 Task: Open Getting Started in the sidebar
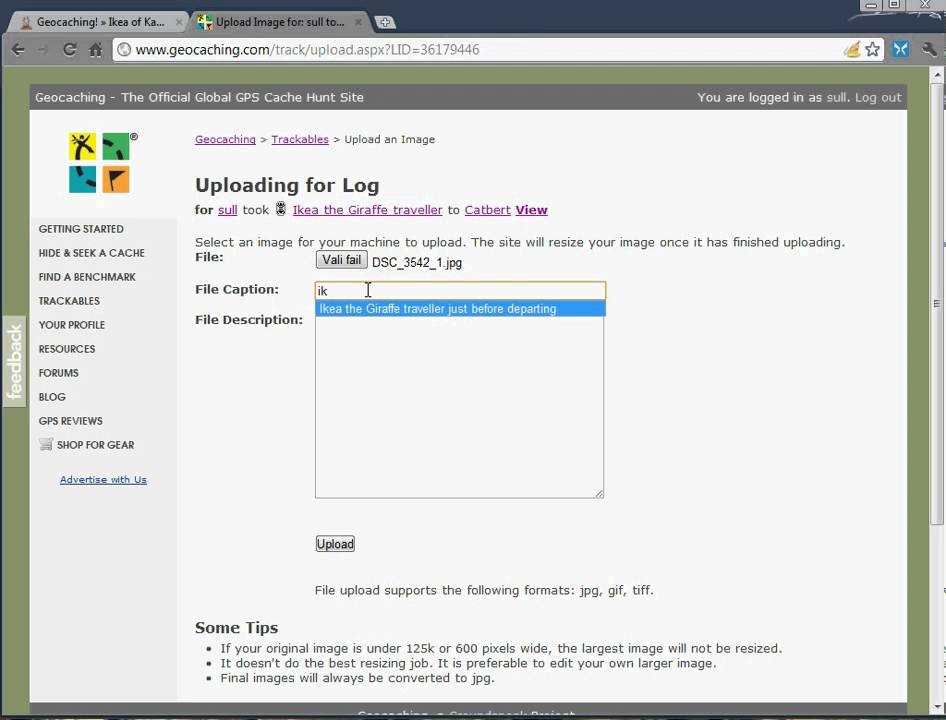pyautogui.click(x=81, y=229)
